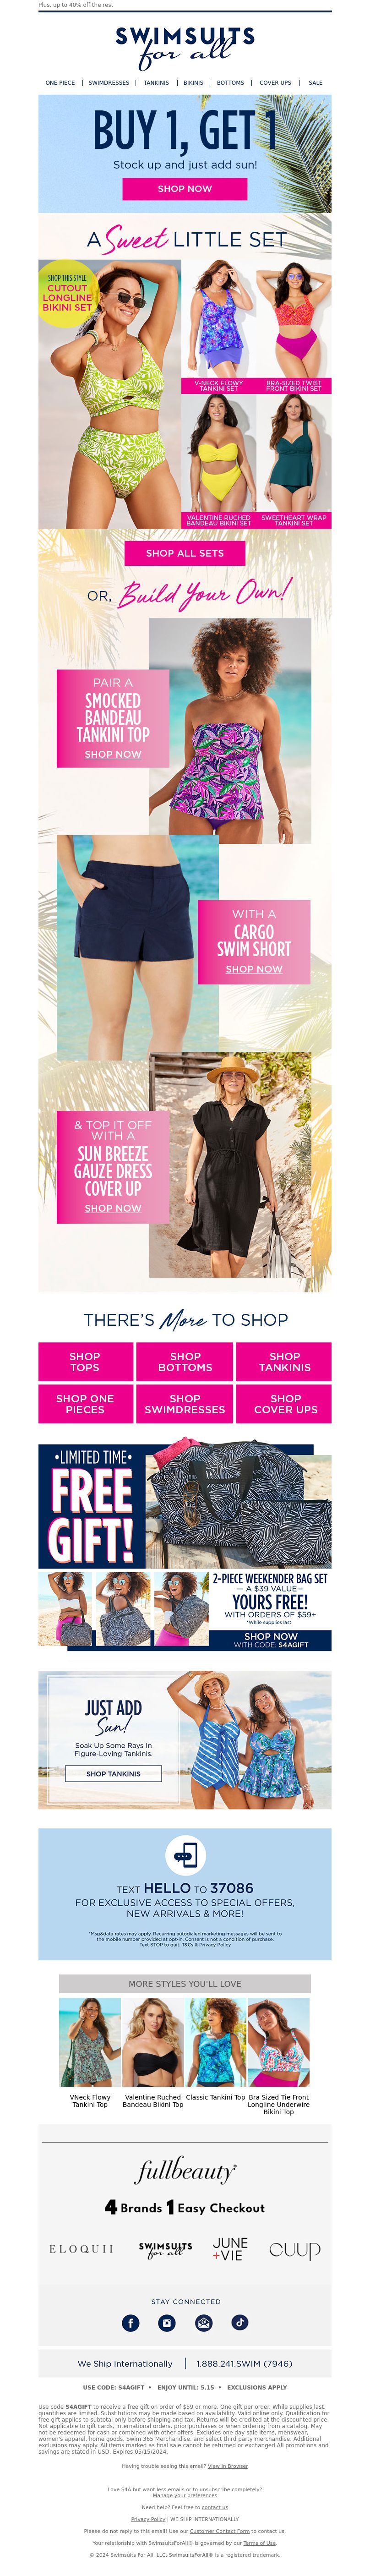Click Shop Now under Buy 1, Get 1
370x2576 pixels.
(x=185, y=188)
